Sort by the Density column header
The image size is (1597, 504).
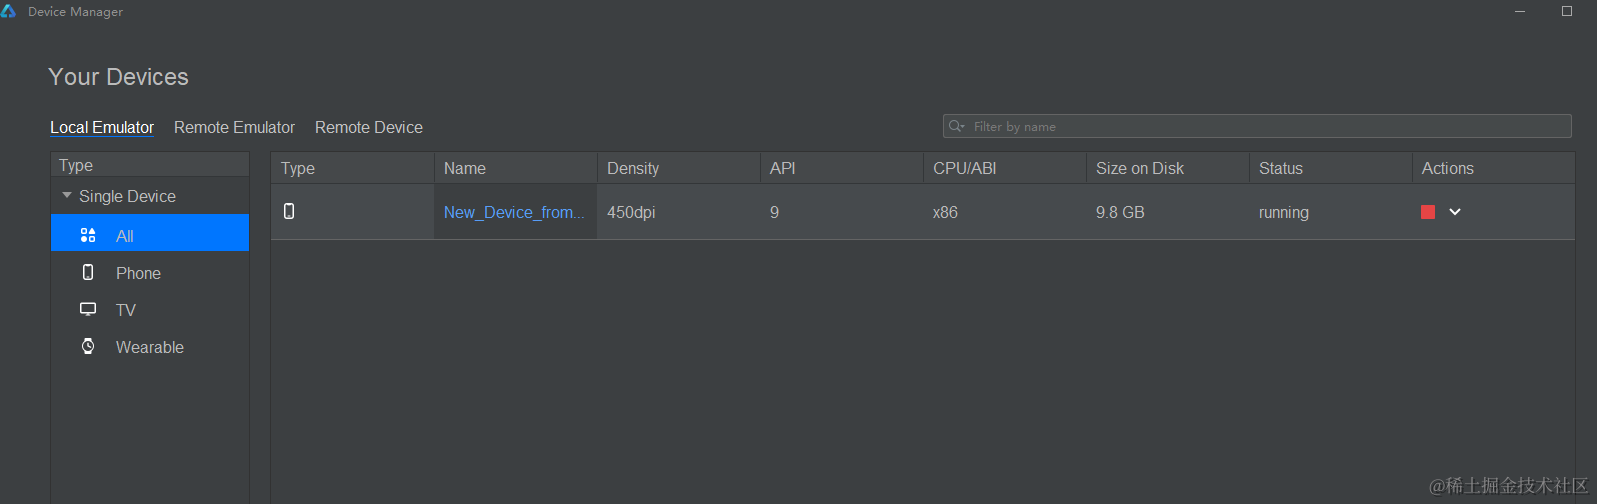point(679,168)
